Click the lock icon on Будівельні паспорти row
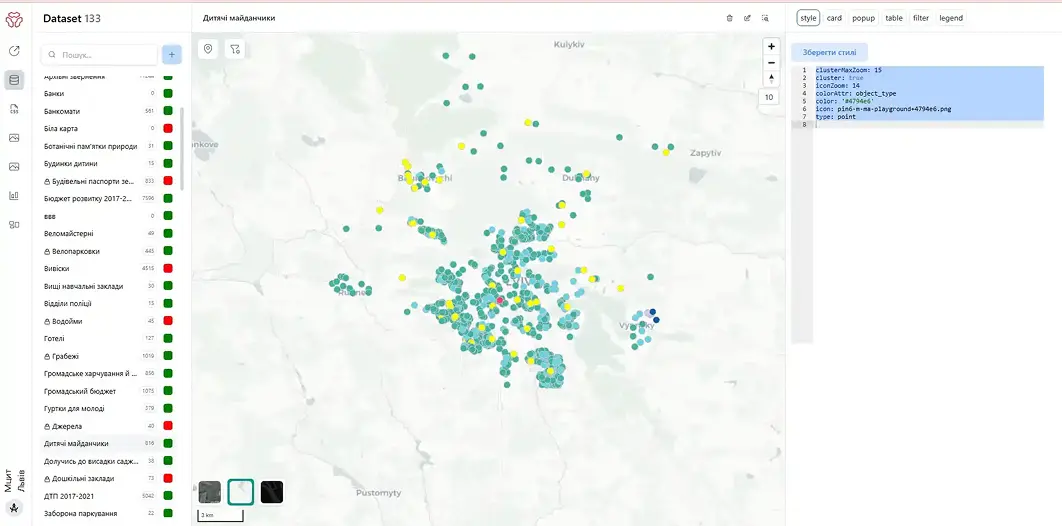 [47, 181]
